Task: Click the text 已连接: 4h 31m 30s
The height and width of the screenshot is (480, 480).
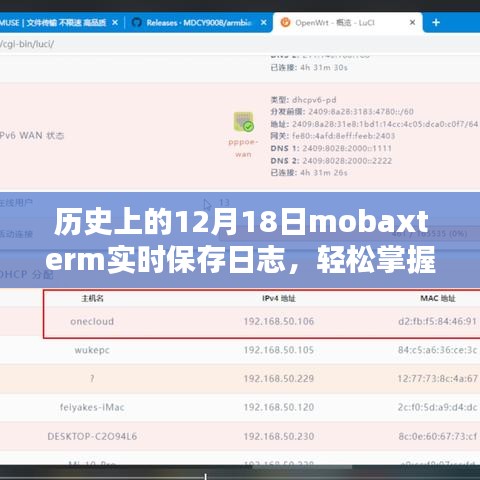Action: tap(309, 68)
